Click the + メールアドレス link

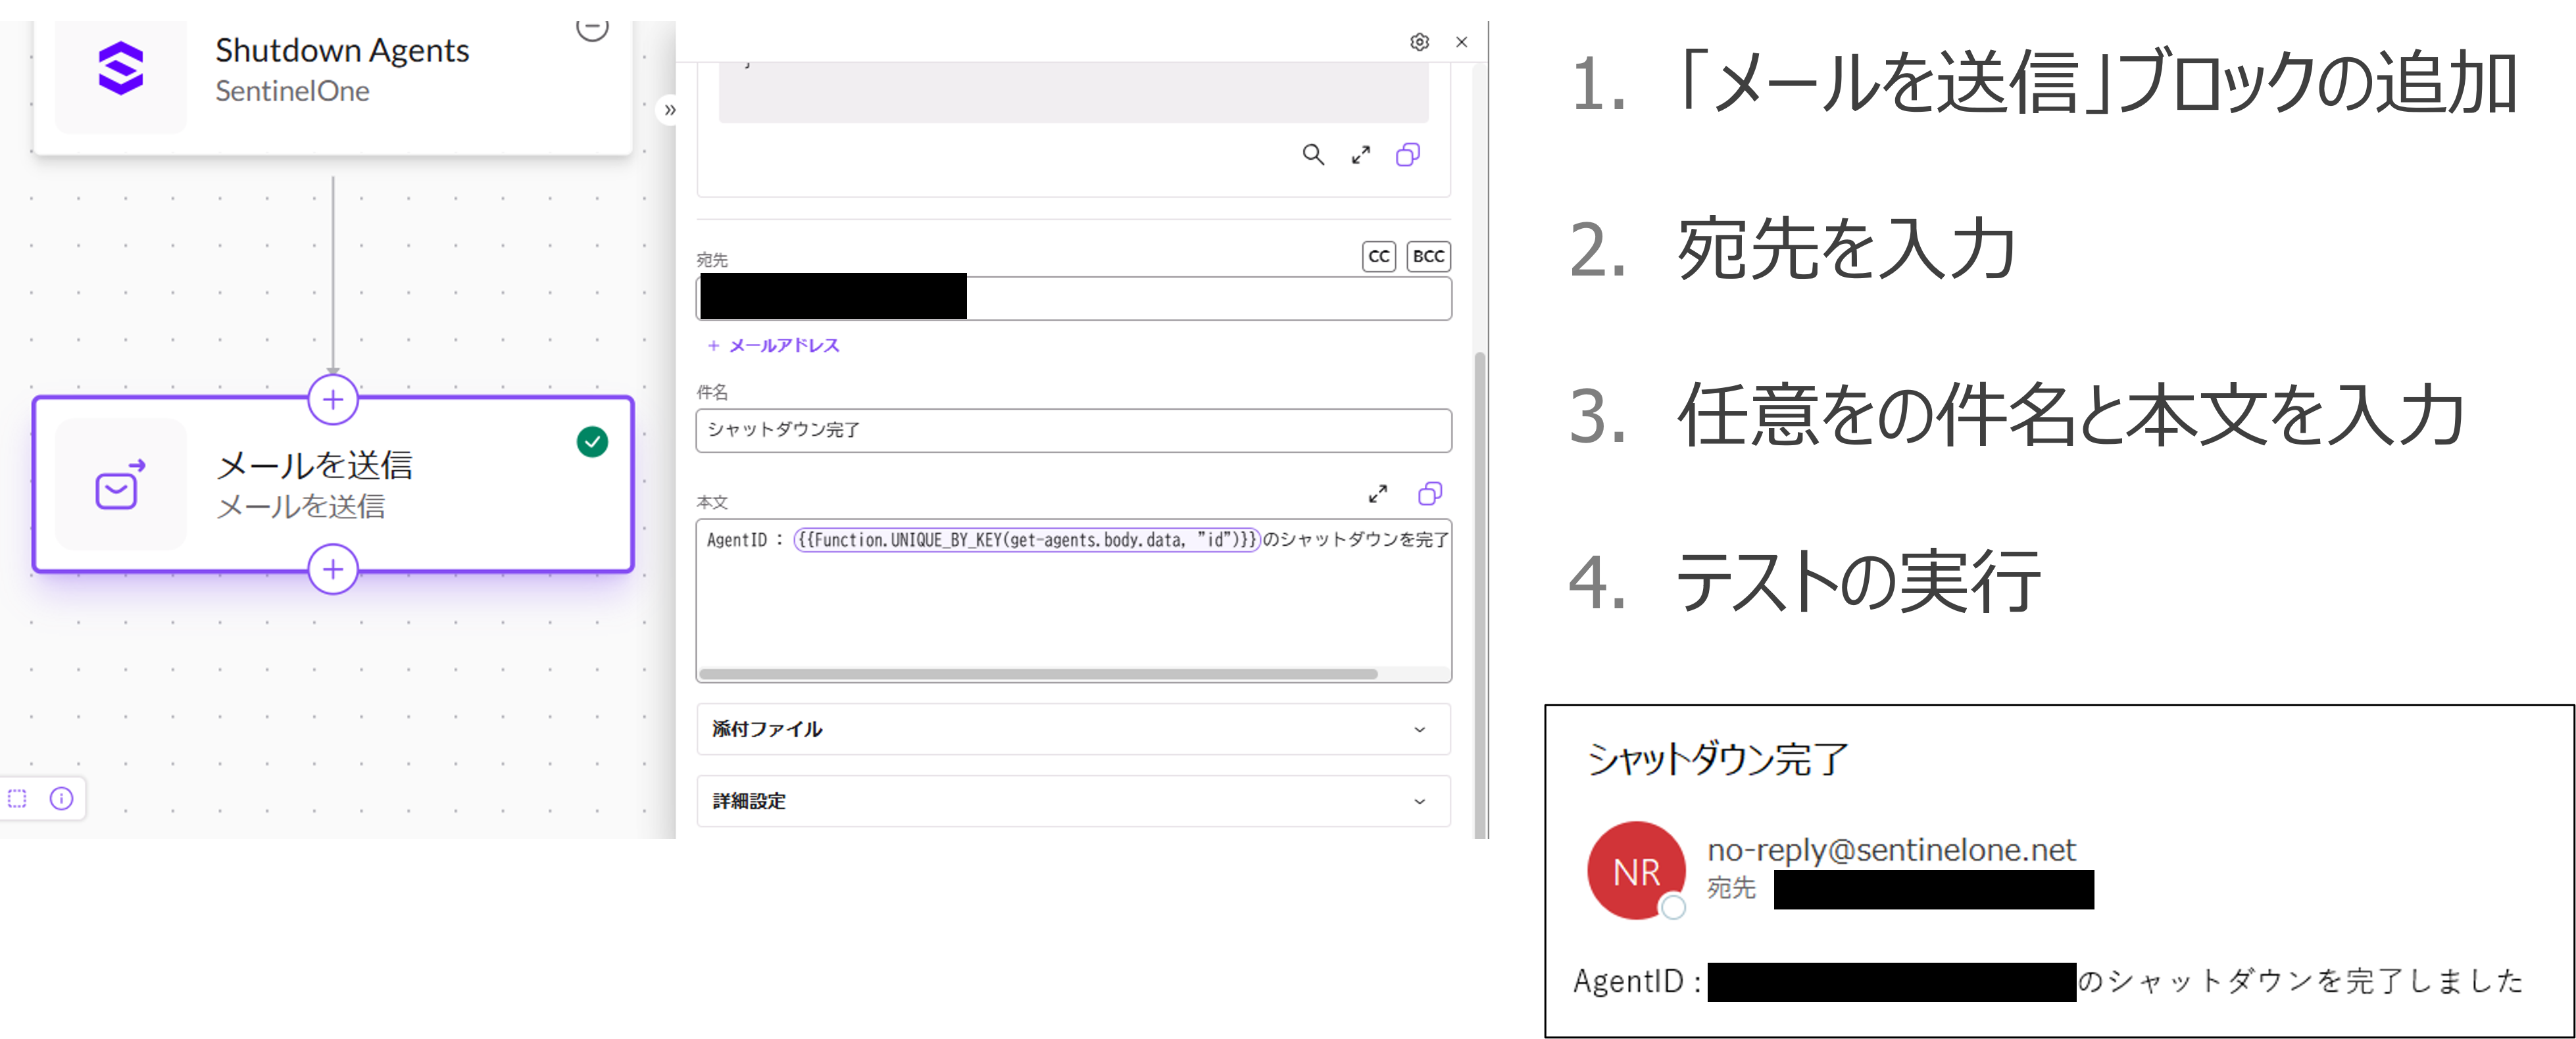(774, 346)
